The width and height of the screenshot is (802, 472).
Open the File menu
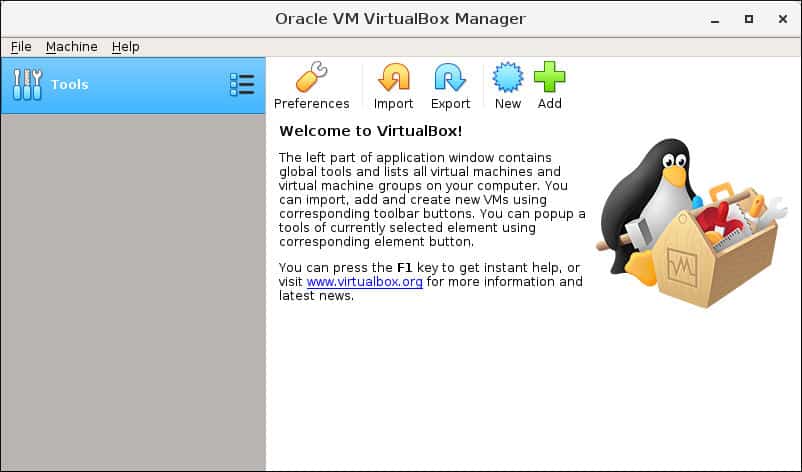[x=21, y=47]
